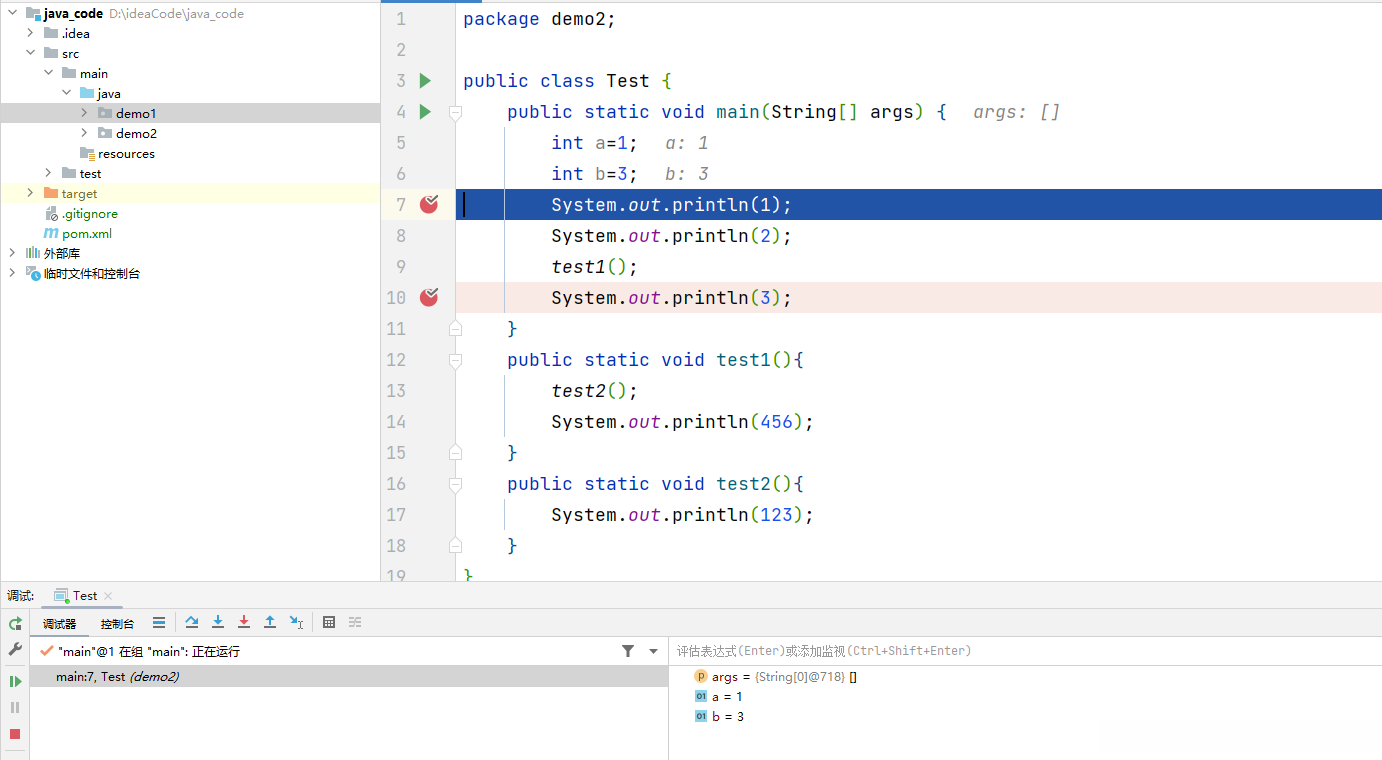Click the Step Out debug icon
Viewport: 1382px width, 760px height.
pos(270,622)
